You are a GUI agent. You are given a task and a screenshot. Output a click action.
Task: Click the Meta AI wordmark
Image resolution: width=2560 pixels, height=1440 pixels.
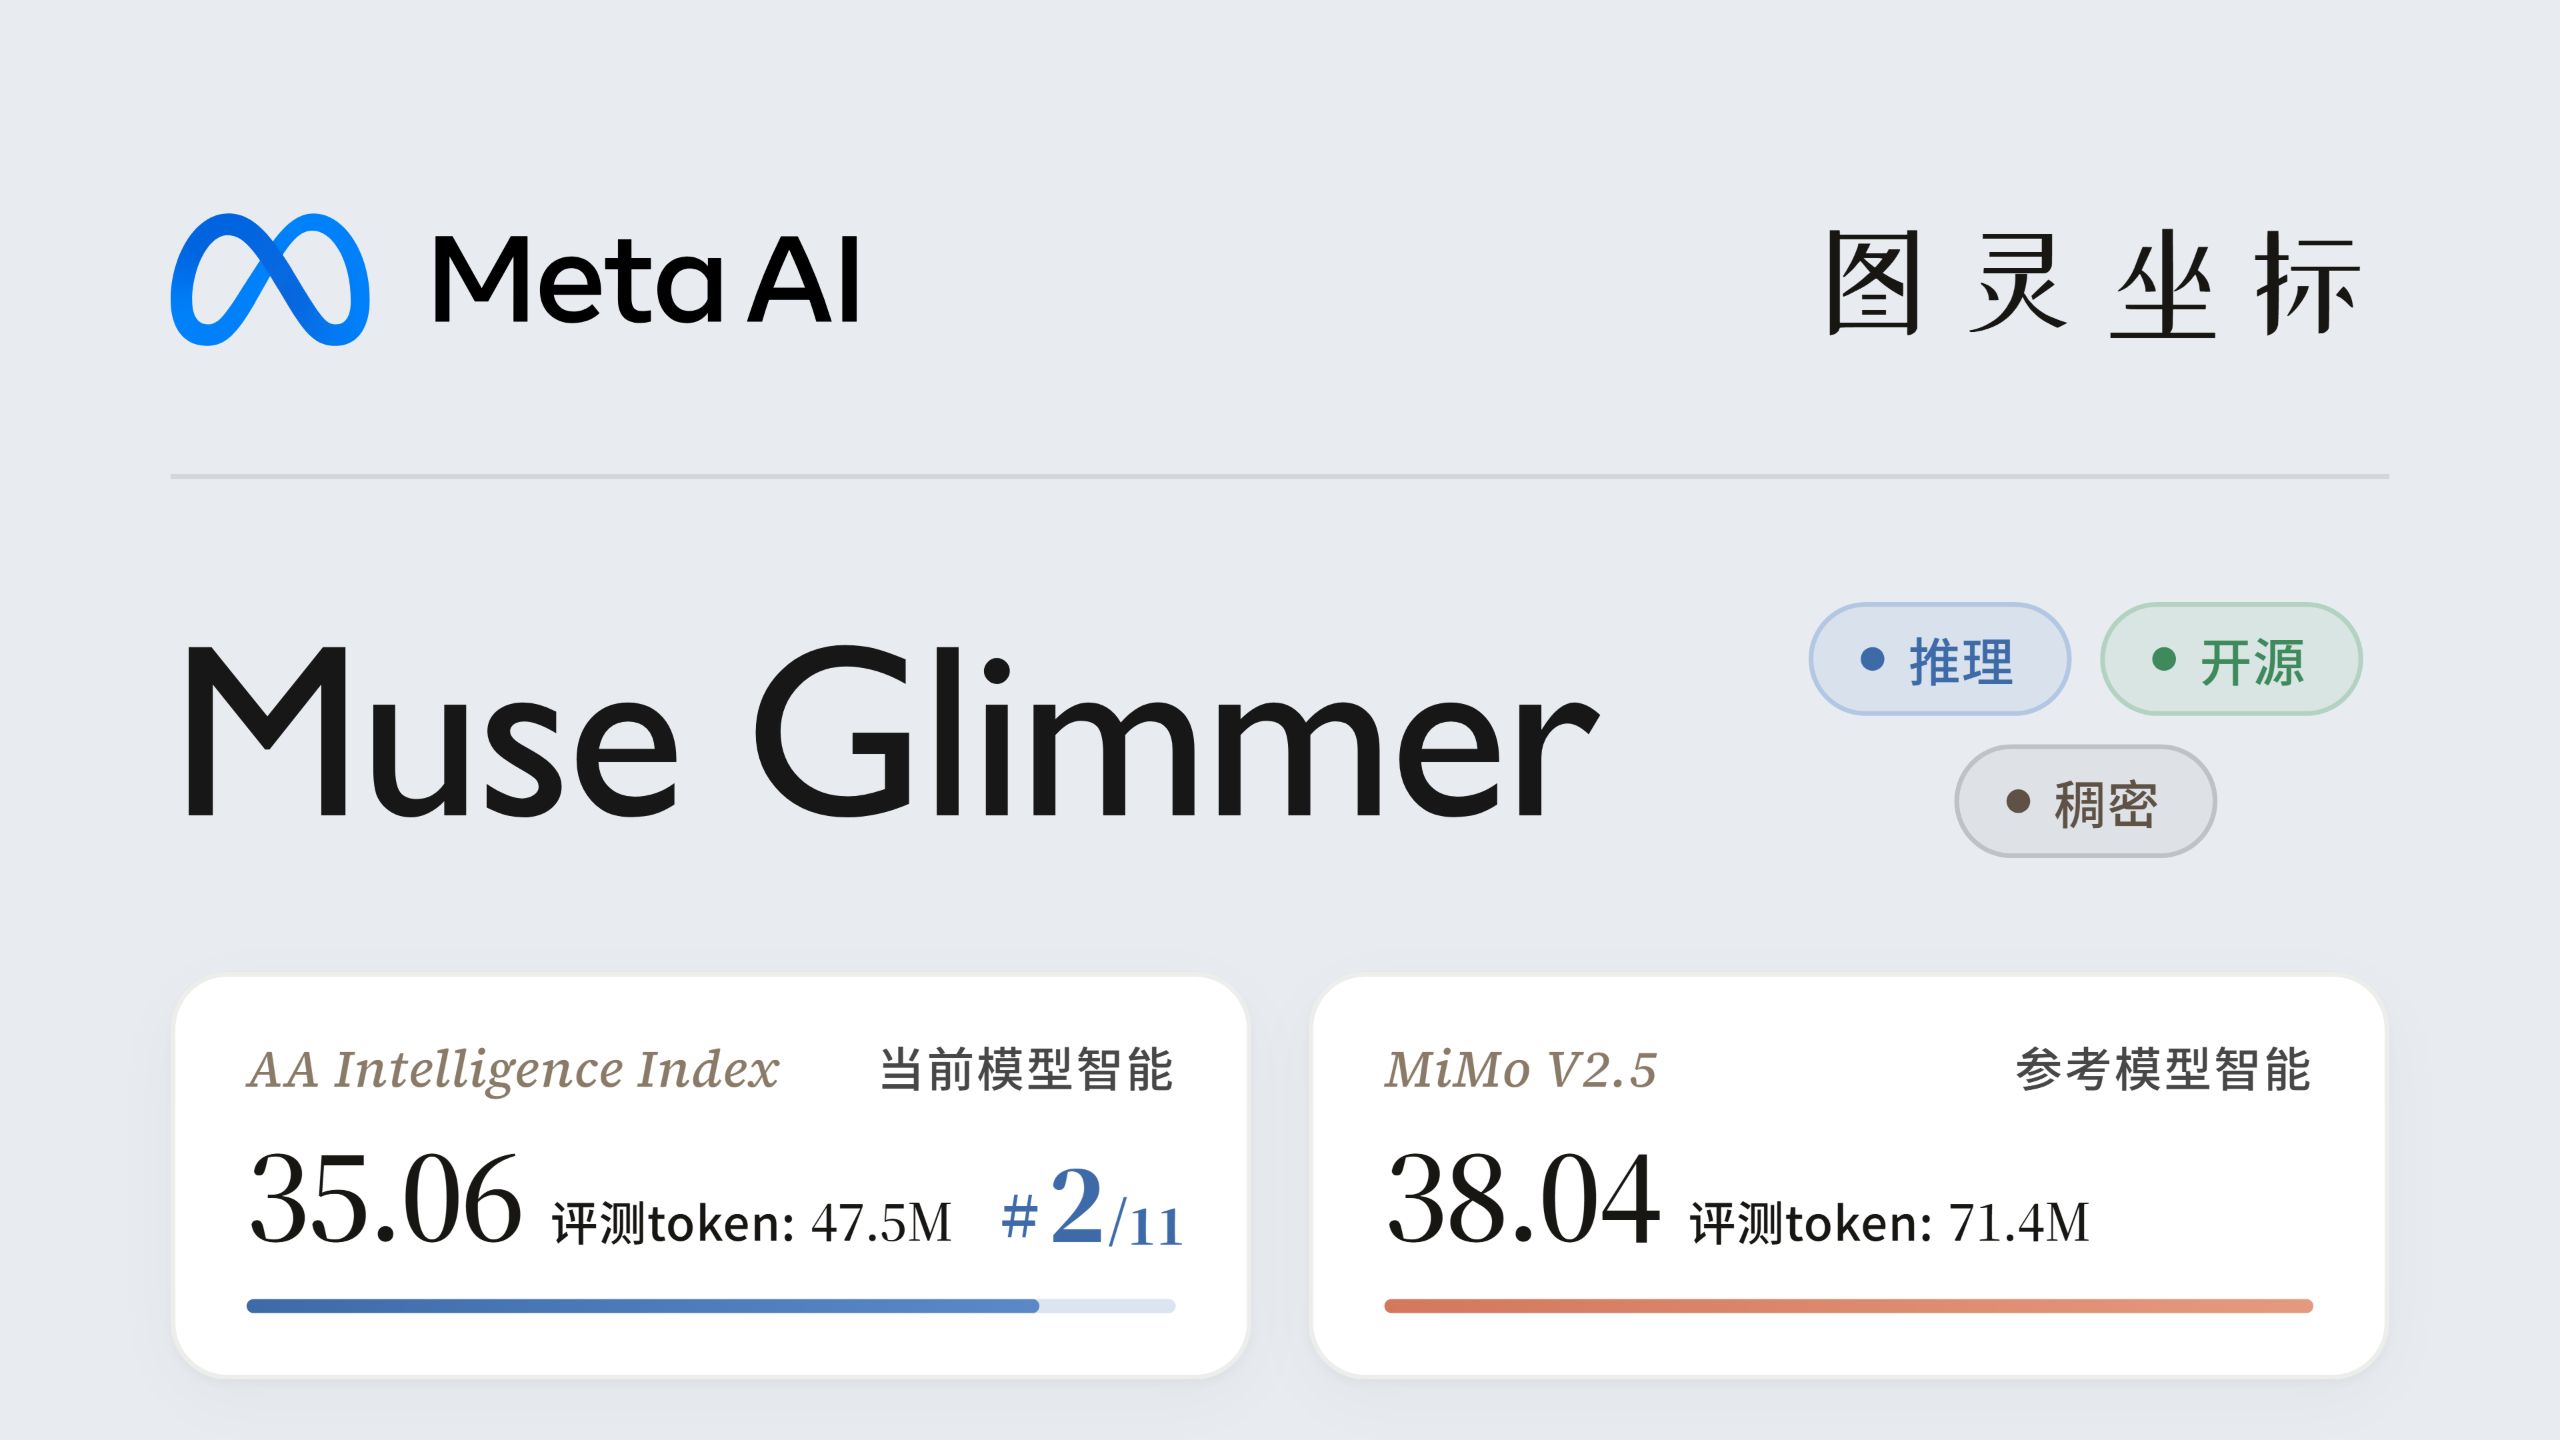pos(646,280)
